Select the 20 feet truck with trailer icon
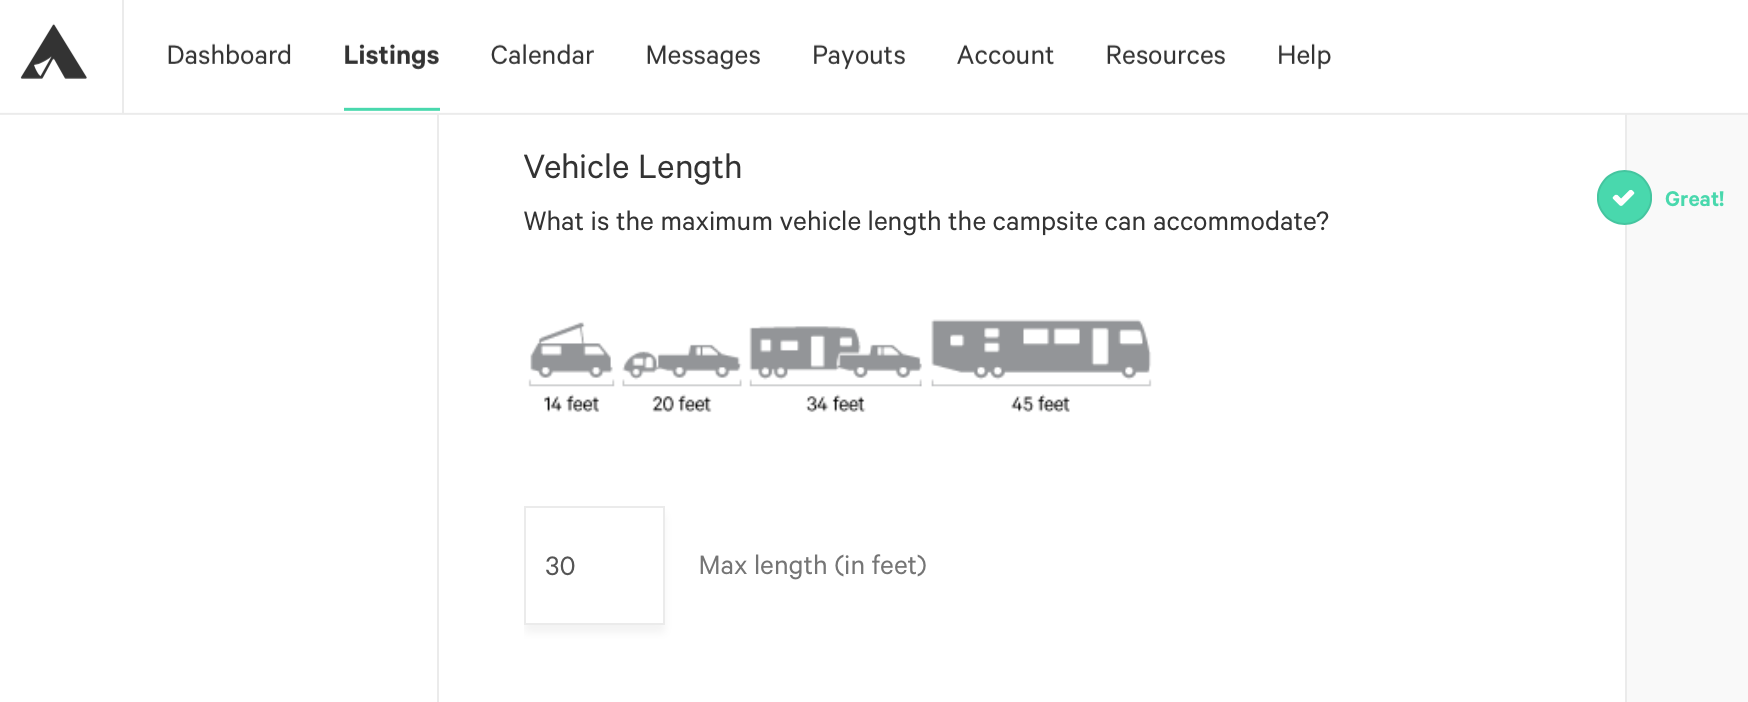 pos(682,361)
